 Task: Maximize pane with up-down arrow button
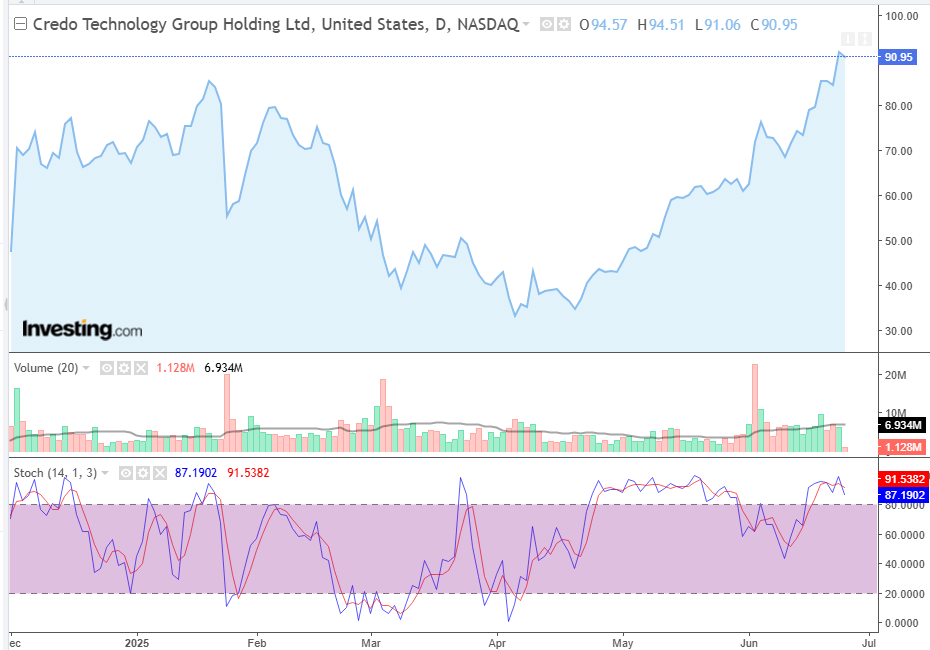(x=865, y=39)
